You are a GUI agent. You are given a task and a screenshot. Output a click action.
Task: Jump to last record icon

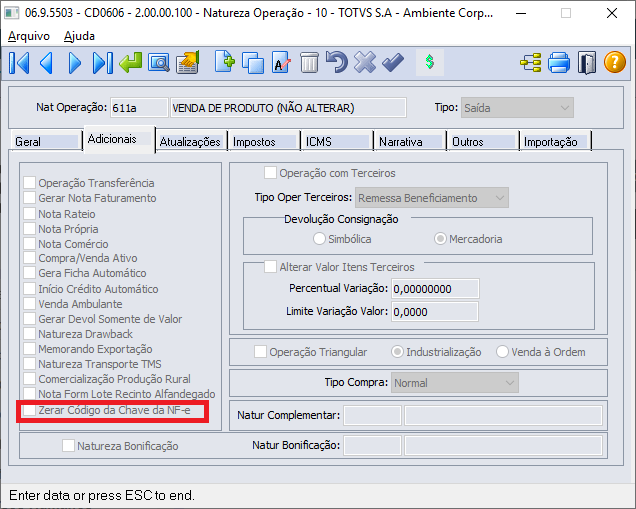[103, 63]
